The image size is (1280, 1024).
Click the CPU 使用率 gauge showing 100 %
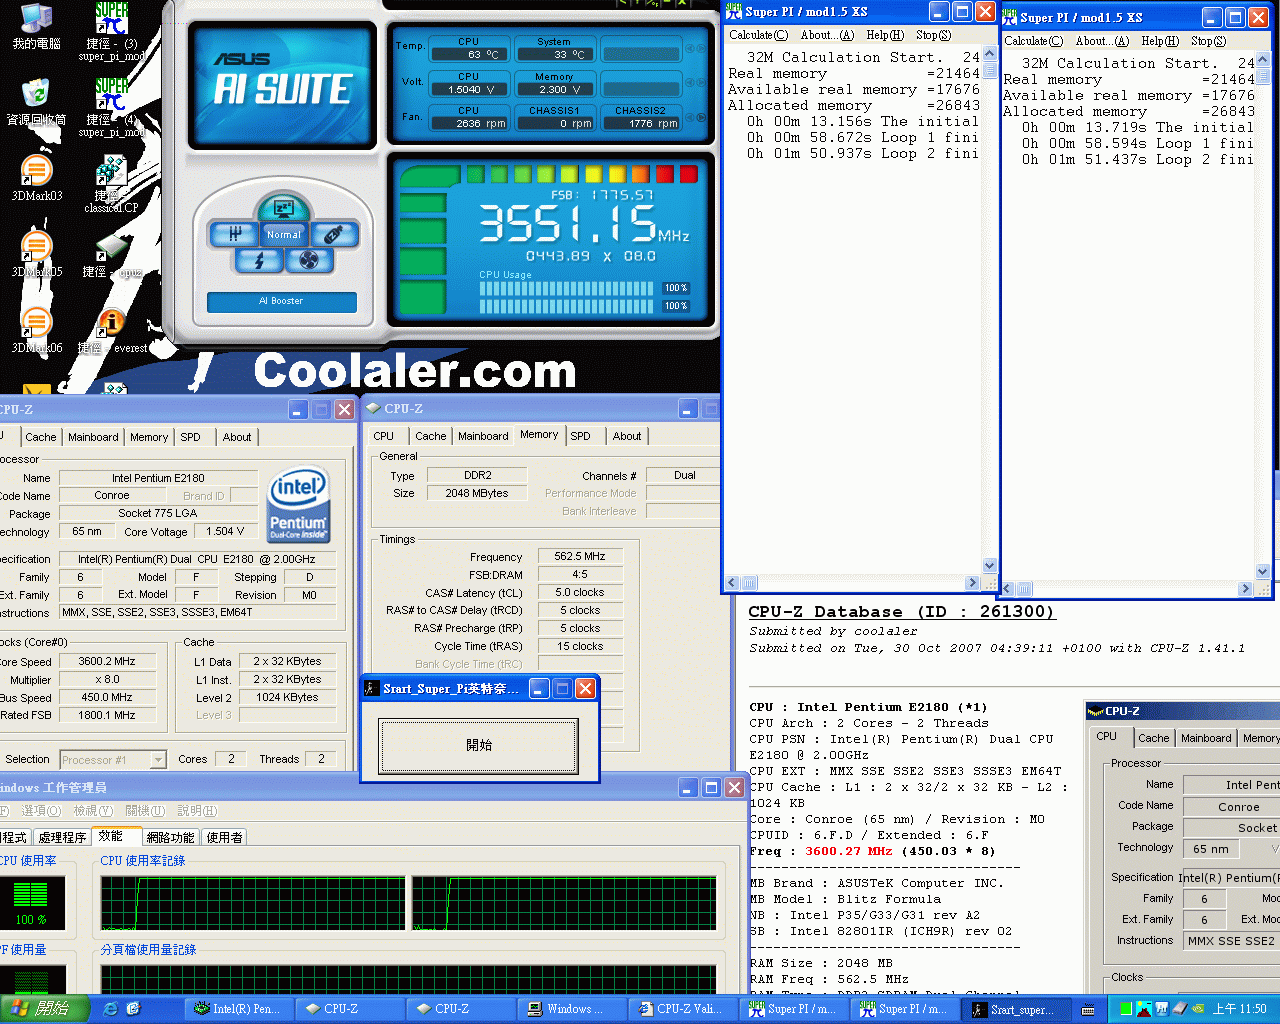tap(31, 903)
